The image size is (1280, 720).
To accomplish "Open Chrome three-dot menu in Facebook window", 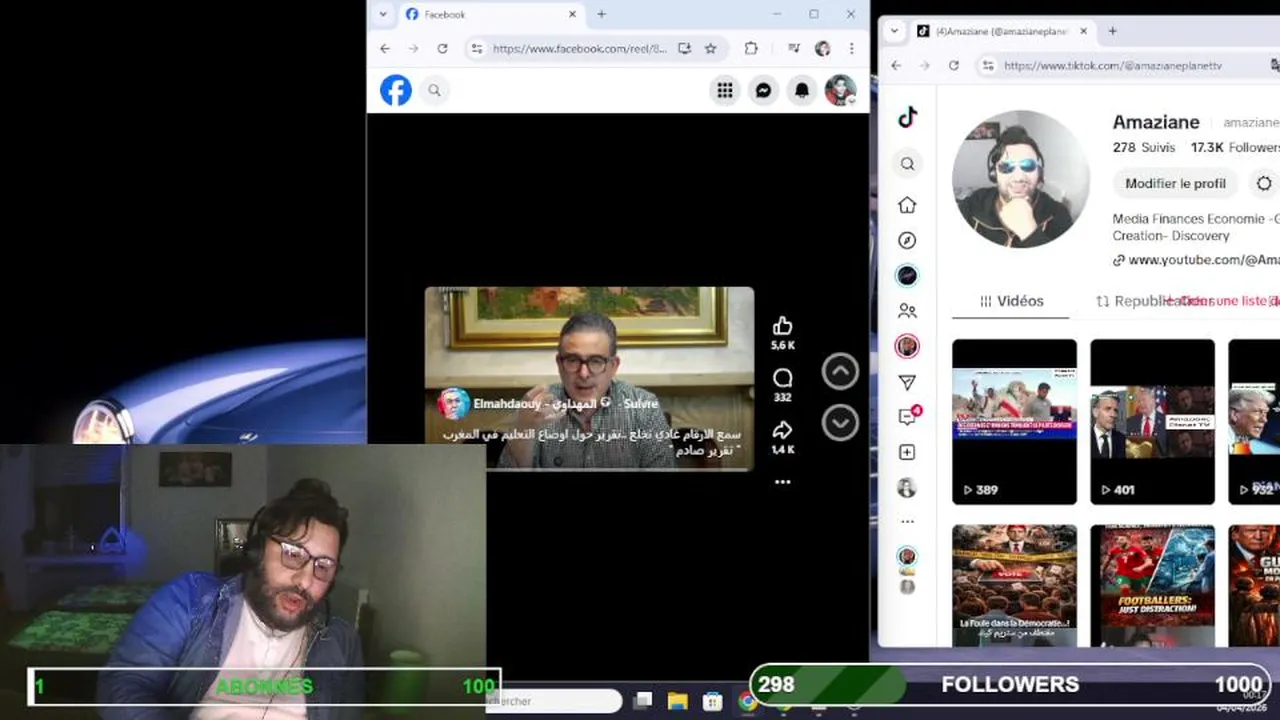I will pyautogui.click(x=851, y=48).
